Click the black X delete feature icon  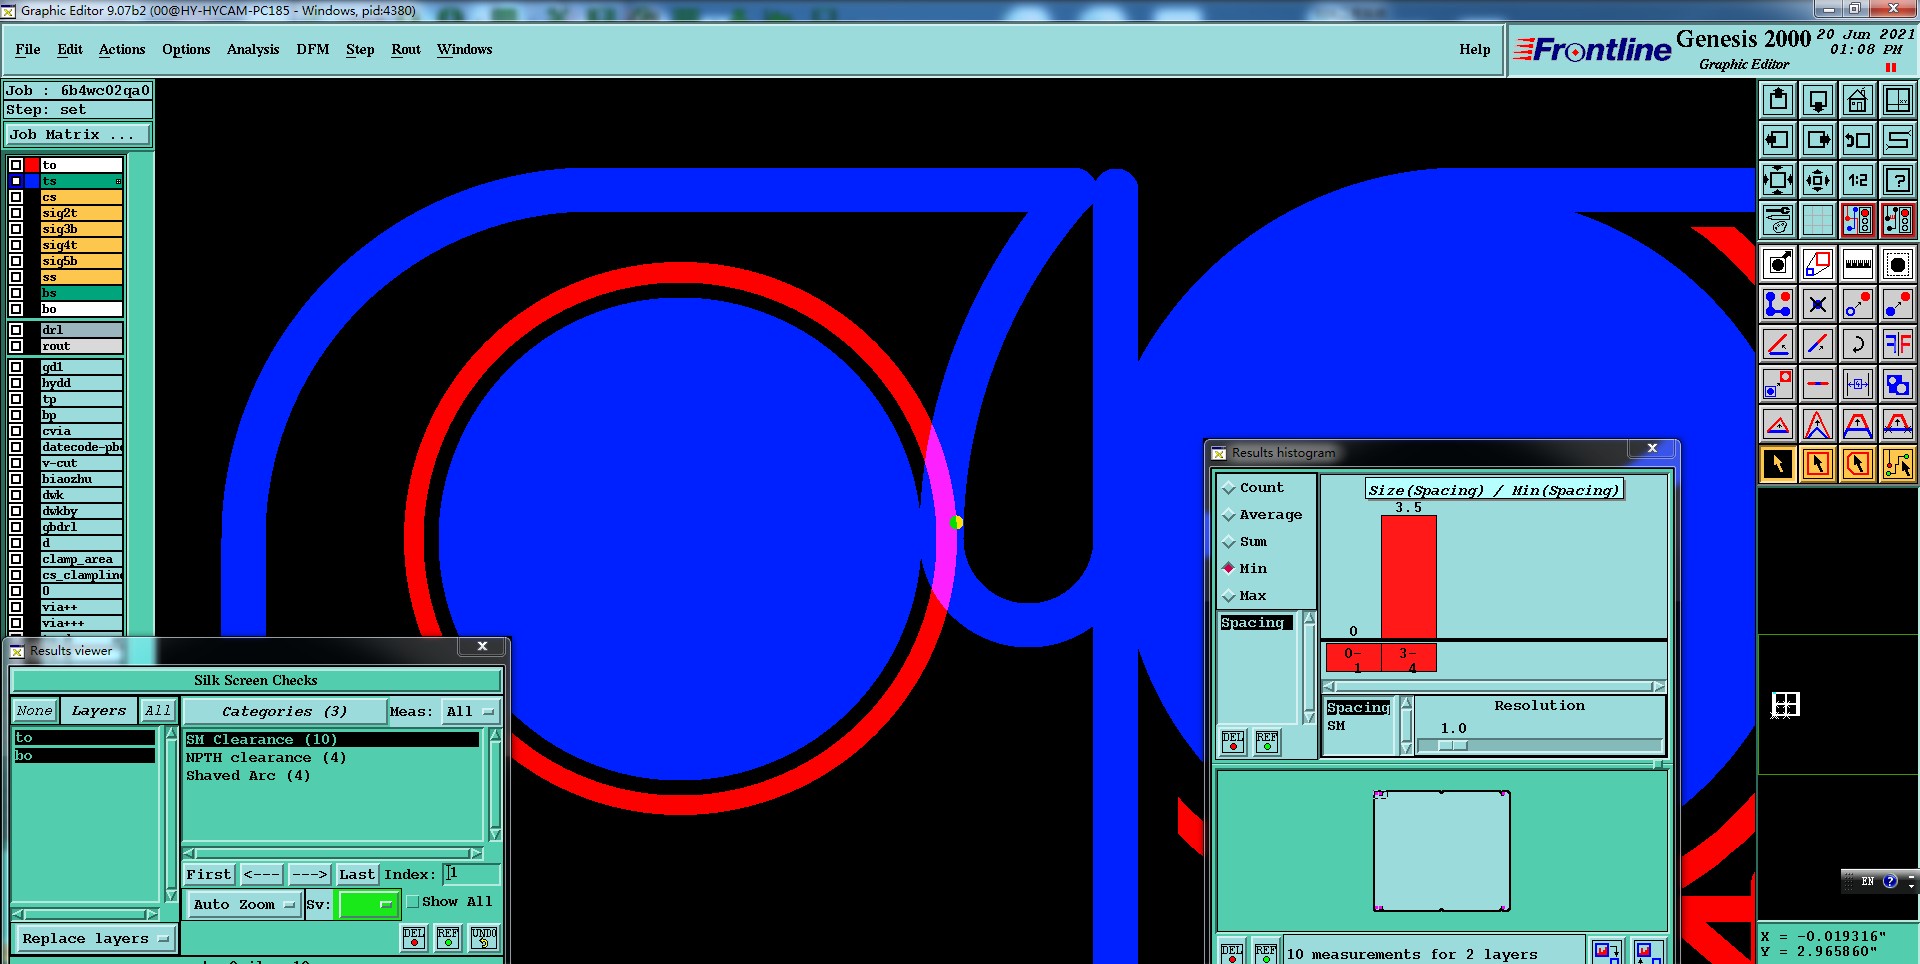[1818, 304]
